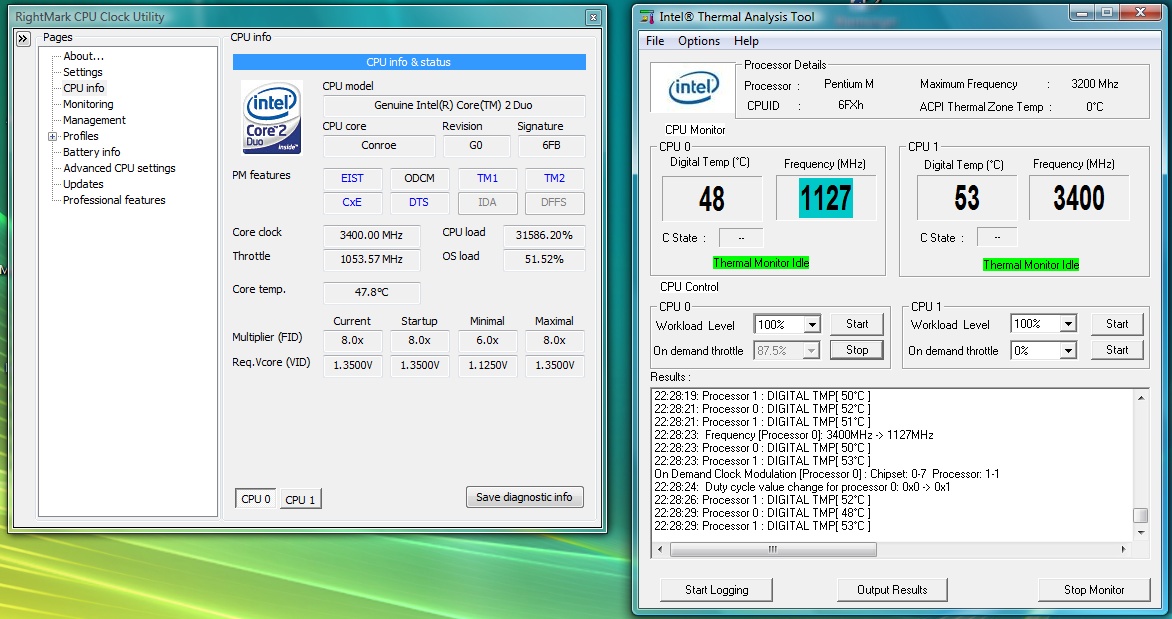Click the Throttle value 1053.57 MHz

(x=371, y=259)
